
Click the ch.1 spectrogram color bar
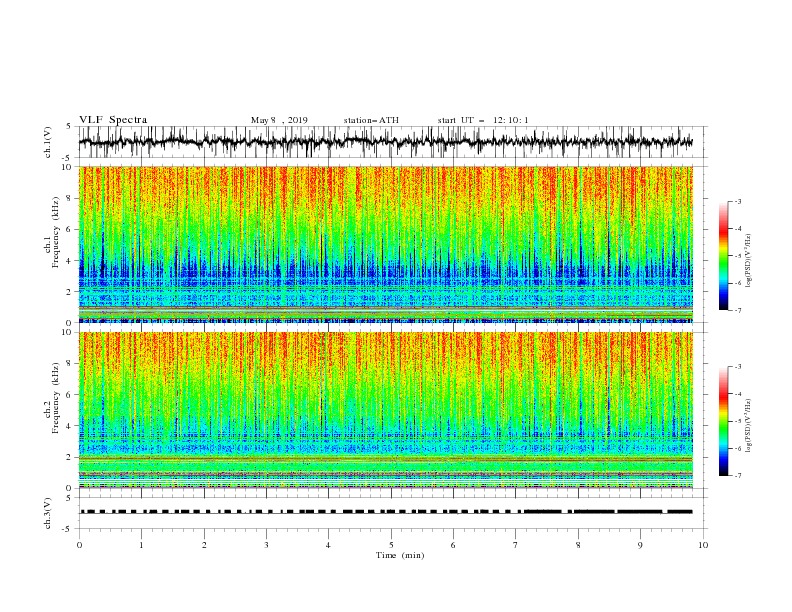724,256
